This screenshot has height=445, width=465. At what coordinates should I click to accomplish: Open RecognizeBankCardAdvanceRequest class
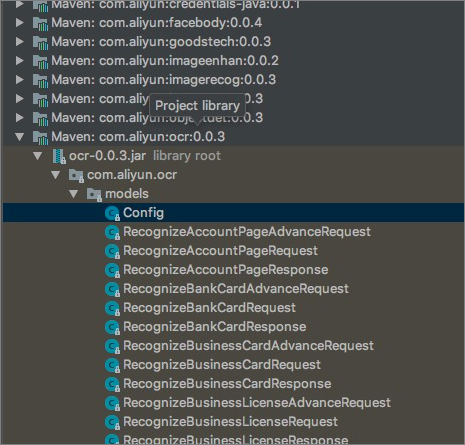[236, 289]
